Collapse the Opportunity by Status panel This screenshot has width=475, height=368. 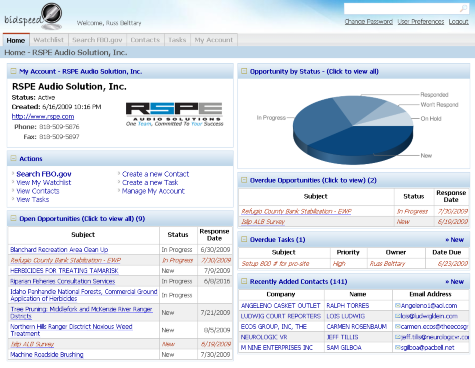point(244,71)
